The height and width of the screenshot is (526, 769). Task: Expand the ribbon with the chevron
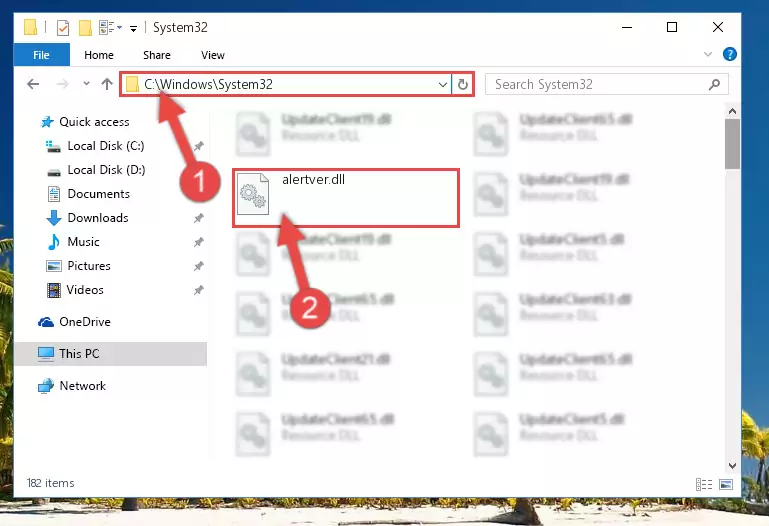click(x=708, y=54)
